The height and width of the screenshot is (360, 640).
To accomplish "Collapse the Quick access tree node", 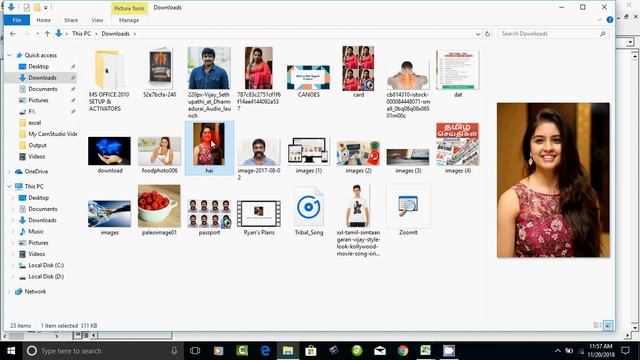I will pos(9,55).
